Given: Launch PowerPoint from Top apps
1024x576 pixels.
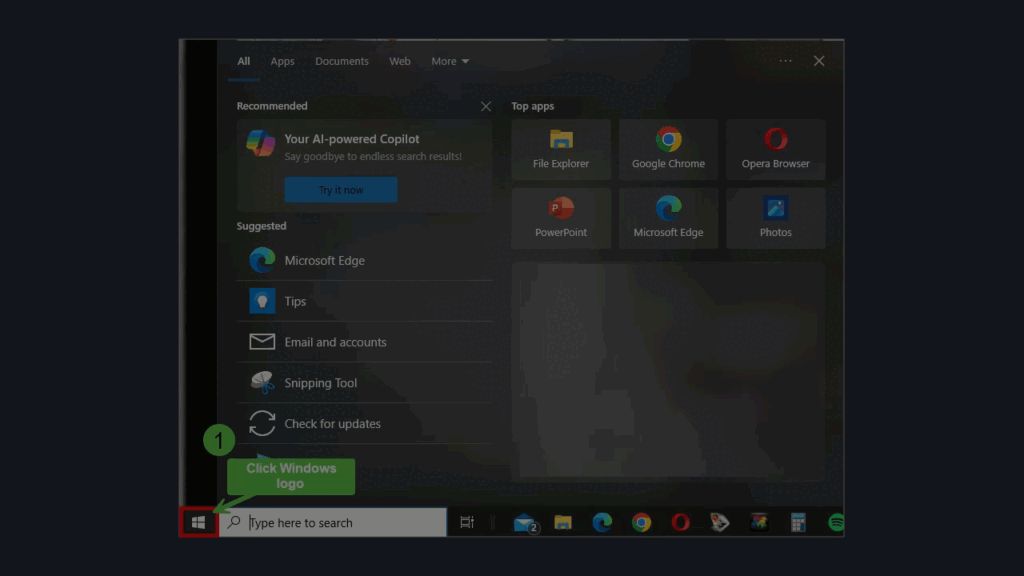Looking at the screenshot, I should click(561, 218).
